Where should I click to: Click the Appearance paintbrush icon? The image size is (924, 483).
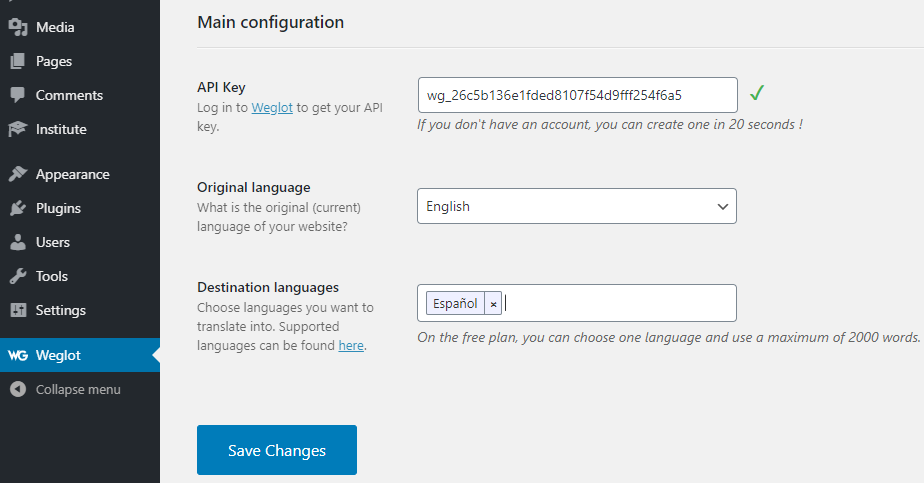coord(17,174)
